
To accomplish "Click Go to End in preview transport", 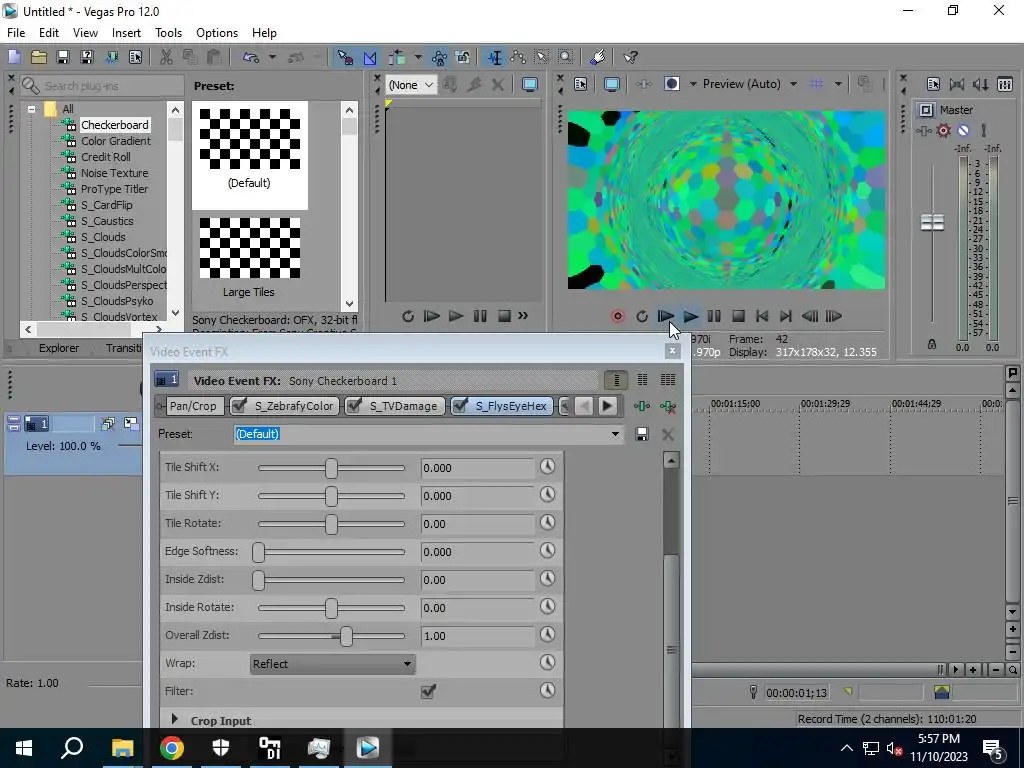I will pos(786,317).
